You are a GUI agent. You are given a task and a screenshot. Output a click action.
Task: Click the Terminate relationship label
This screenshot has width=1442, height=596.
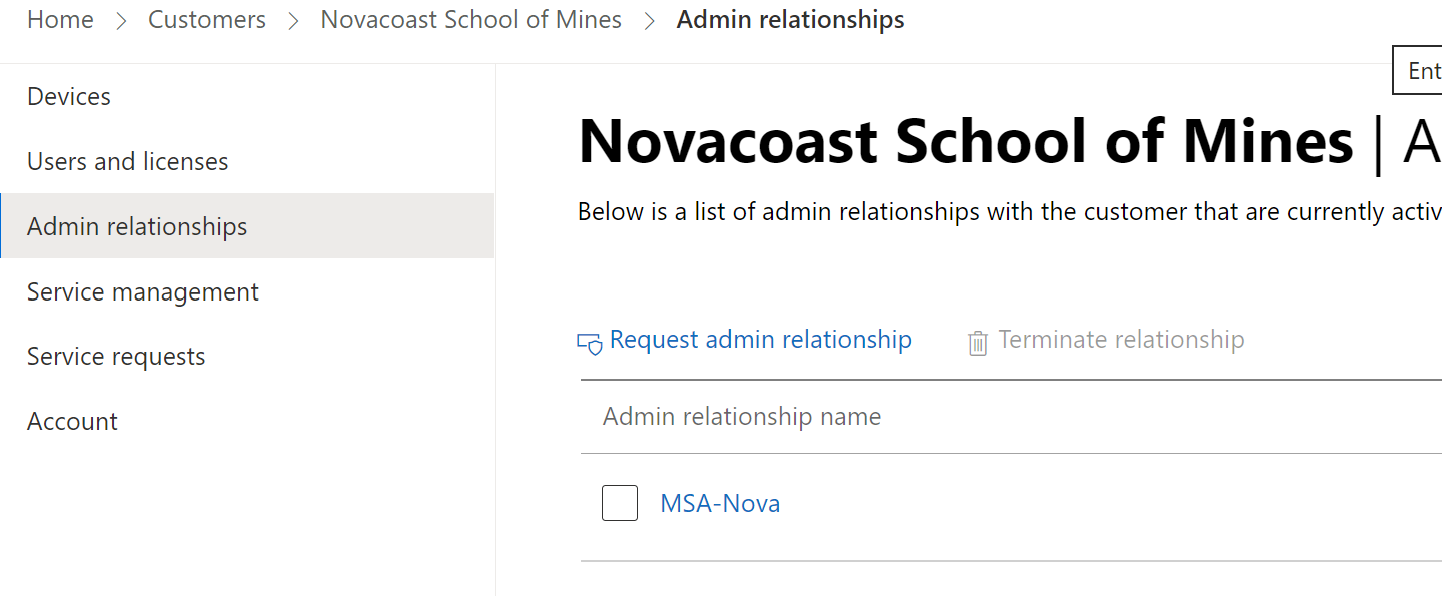pyautogui.click(x=1121, y=340)
